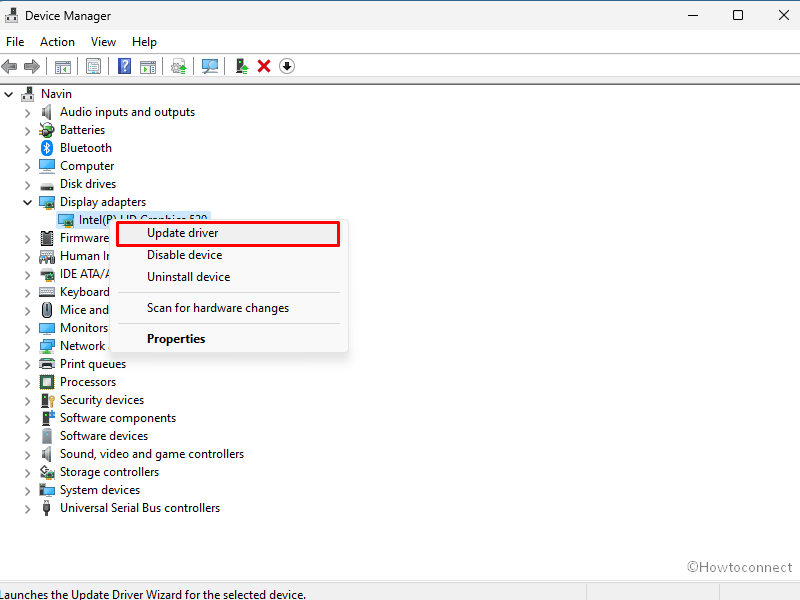Click the red X Uninstall device icon
The height and width of the screenshot is (600, 800).
[264, 66]
